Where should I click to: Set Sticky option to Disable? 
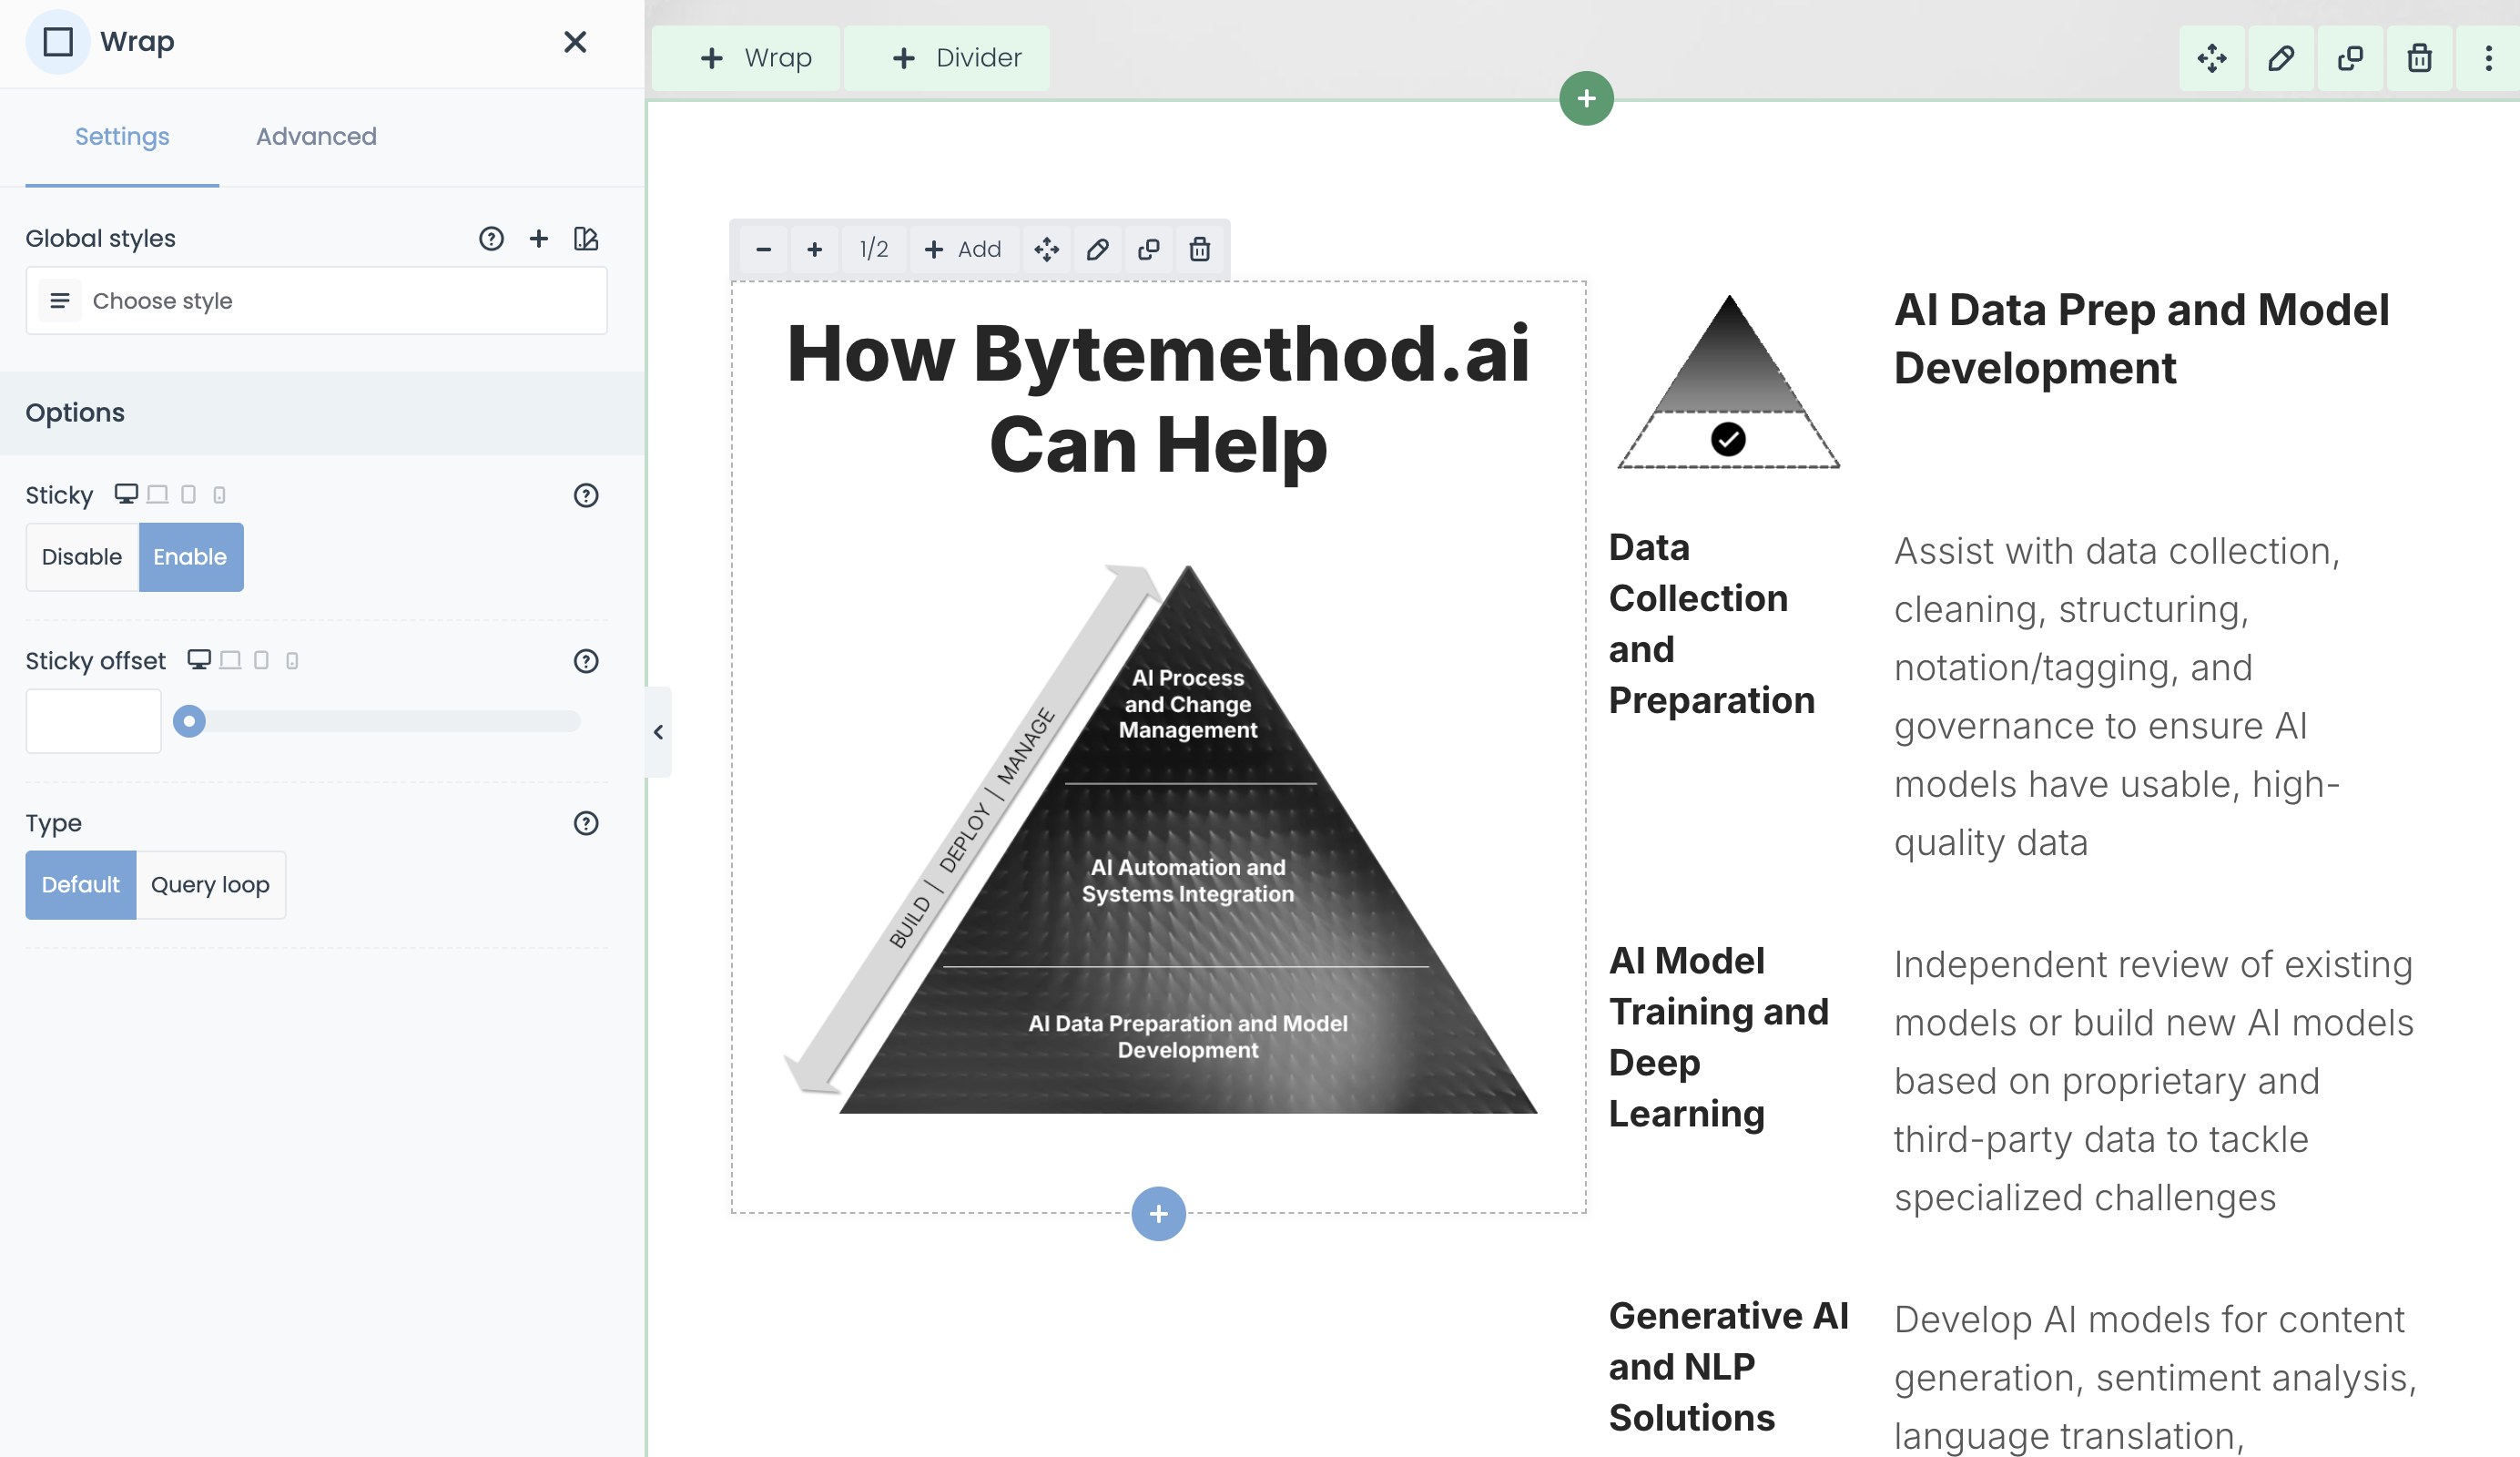pos(82,557)
